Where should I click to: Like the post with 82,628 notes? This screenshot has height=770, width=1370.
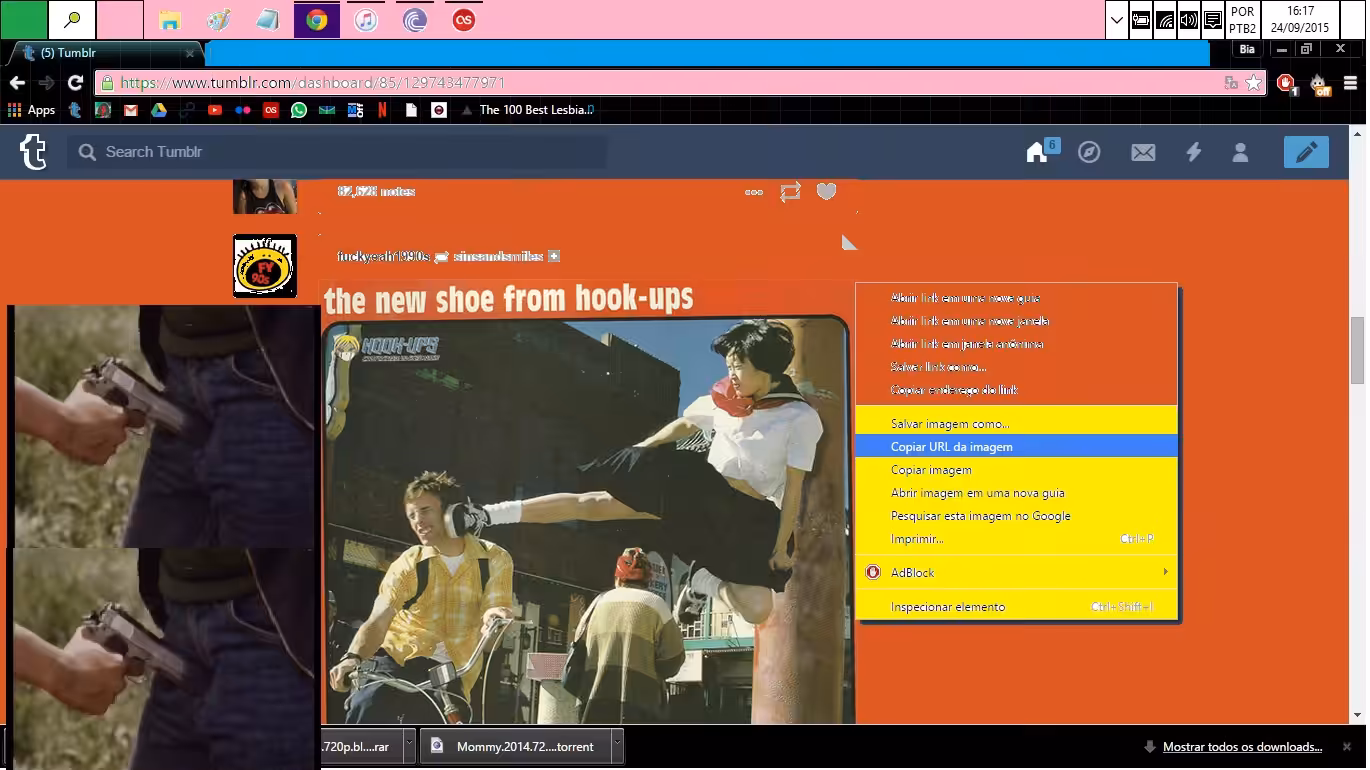coord(826,191)
